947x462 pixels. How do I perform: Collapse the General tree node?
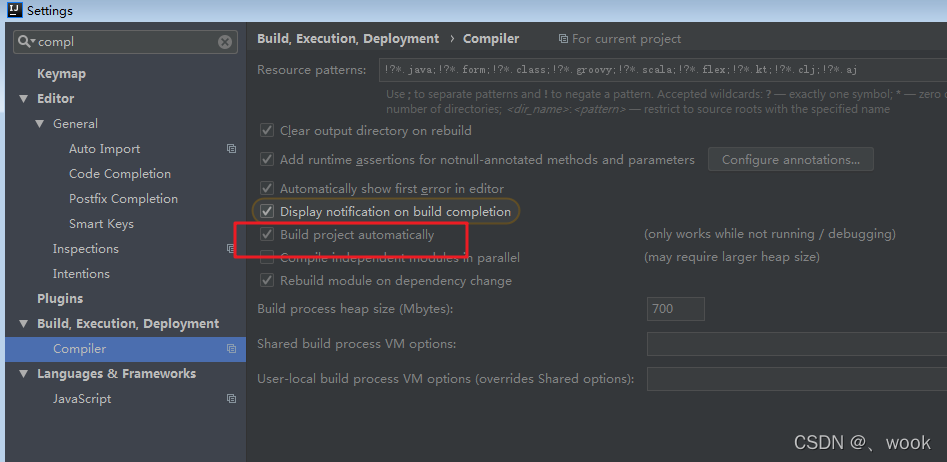[x=40, y=124]
